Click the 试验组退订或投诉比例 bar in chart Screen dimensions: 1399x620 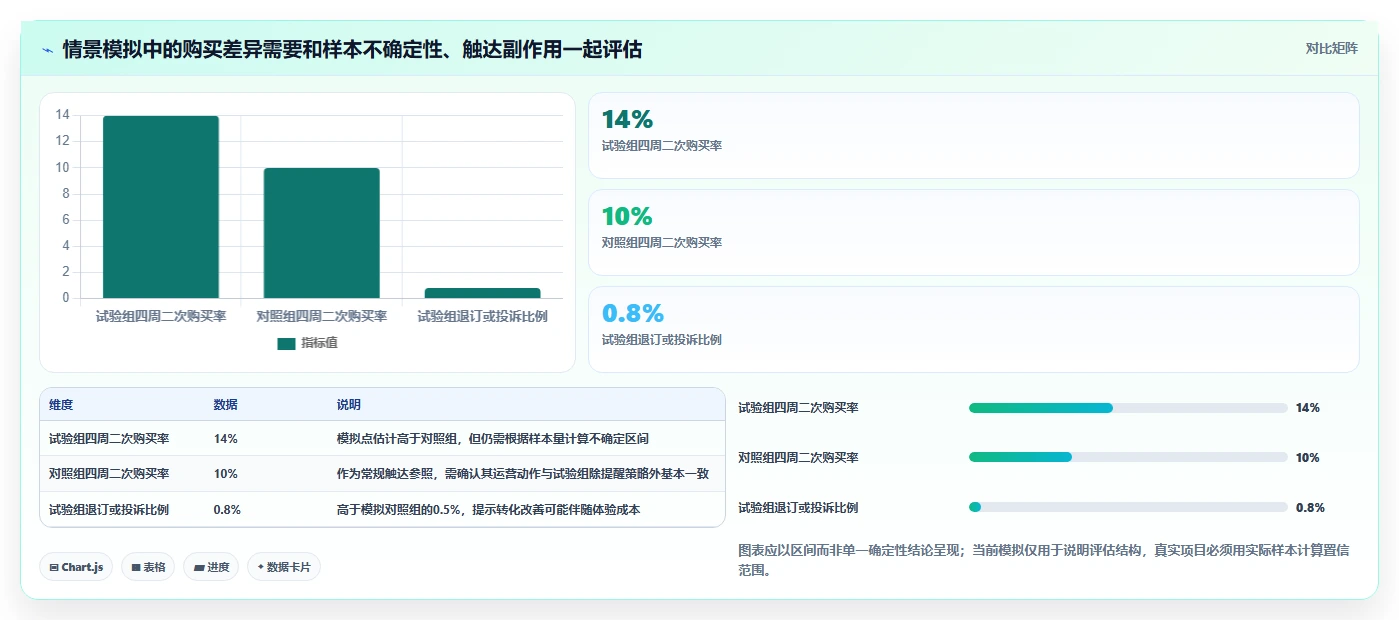tap(482, 293)
